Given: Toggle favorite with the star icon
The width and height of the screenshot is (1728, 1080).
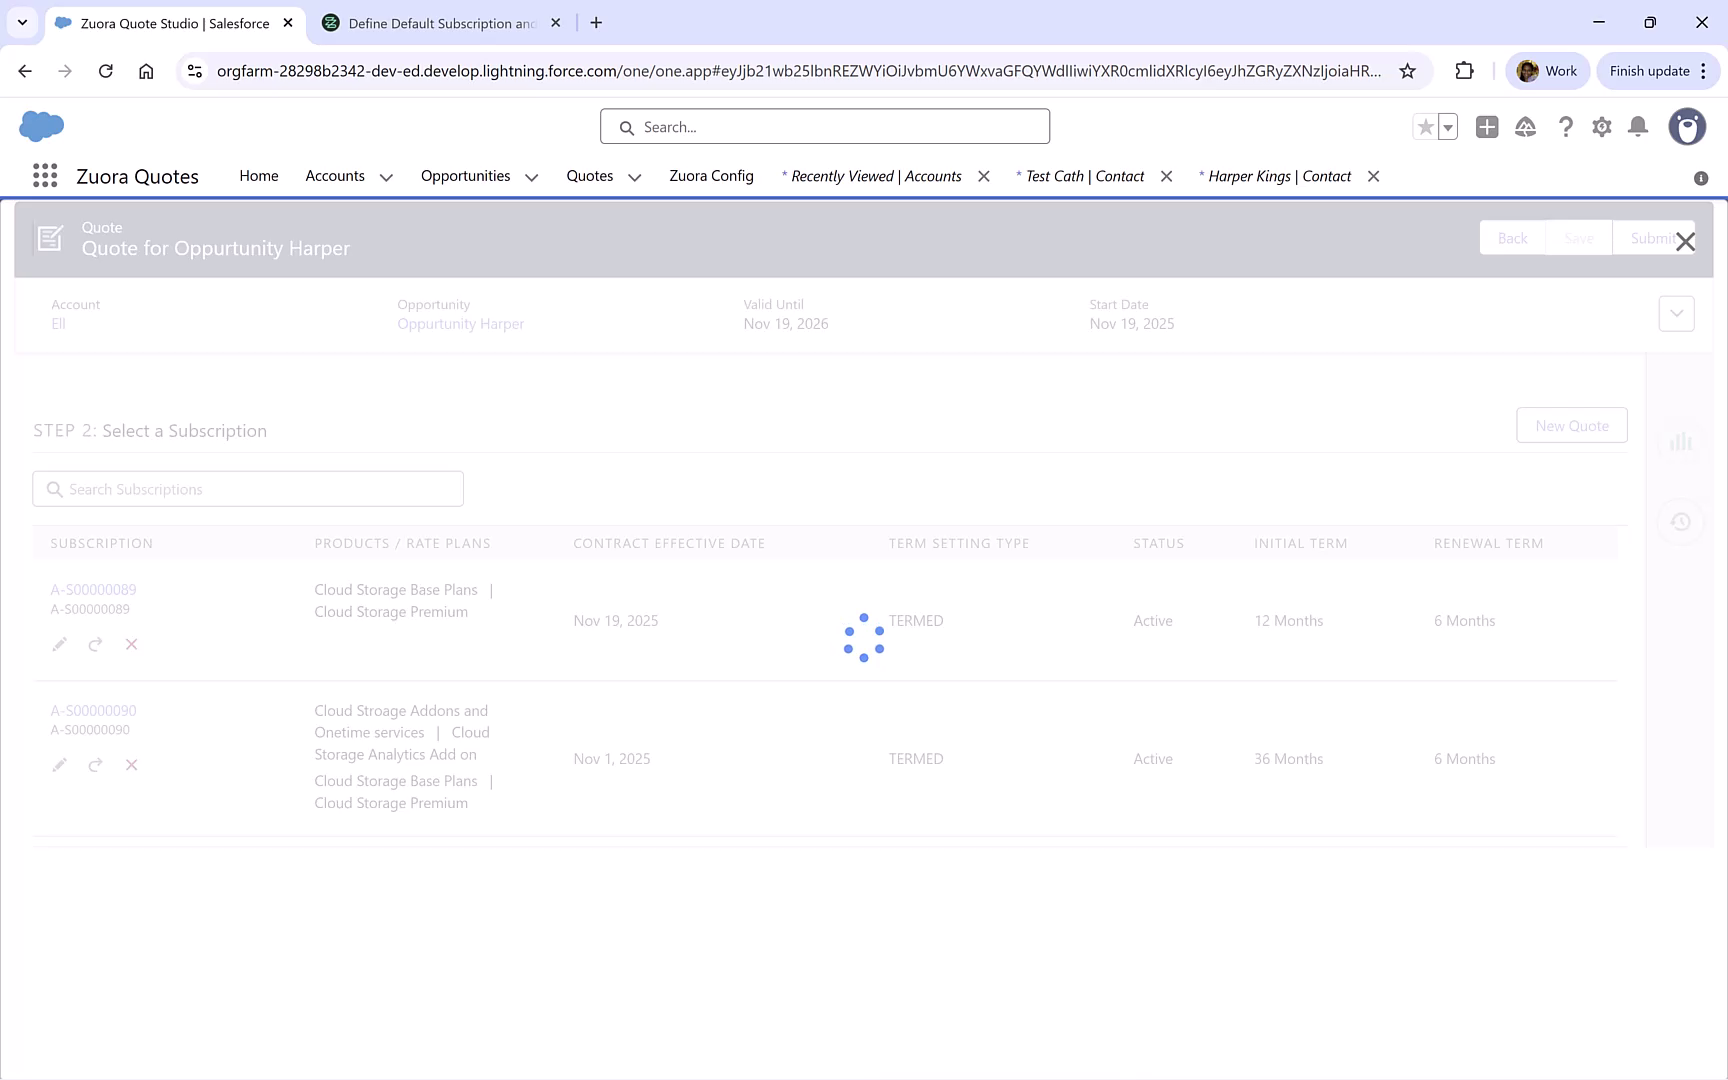Looking at the screenshot, I should point(1426,127).
